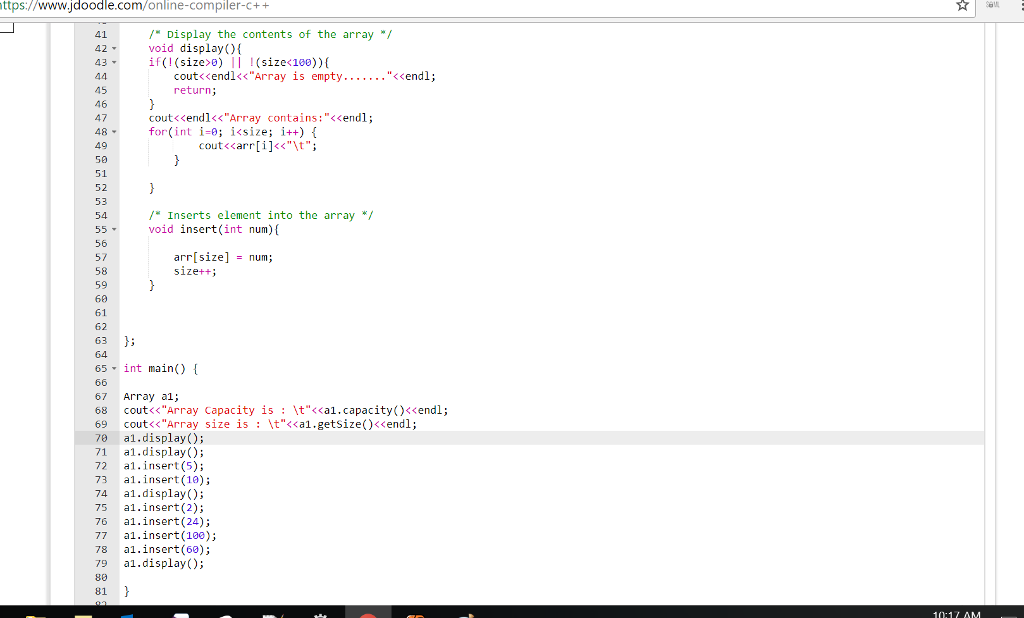Select the highlighted a1.display() line
The image size is (1024, 618).
coord(163,437)
